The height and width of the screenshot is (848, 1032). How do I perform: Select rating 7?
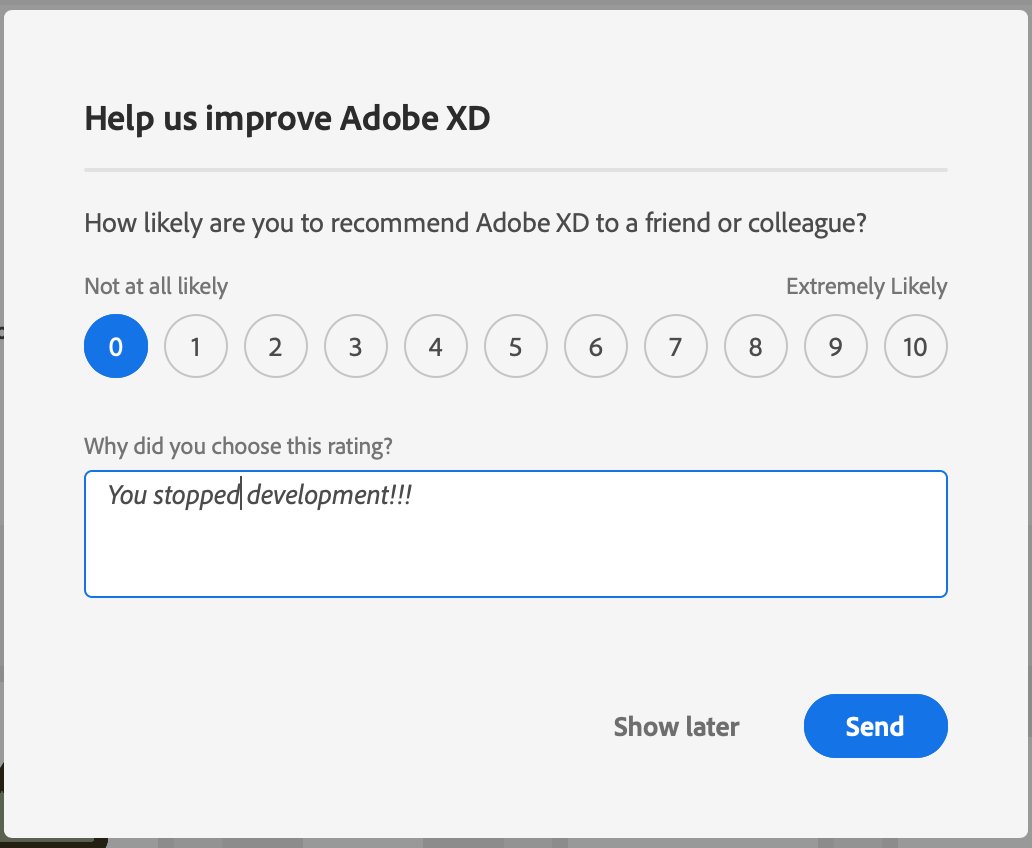(x=676, y=346)
